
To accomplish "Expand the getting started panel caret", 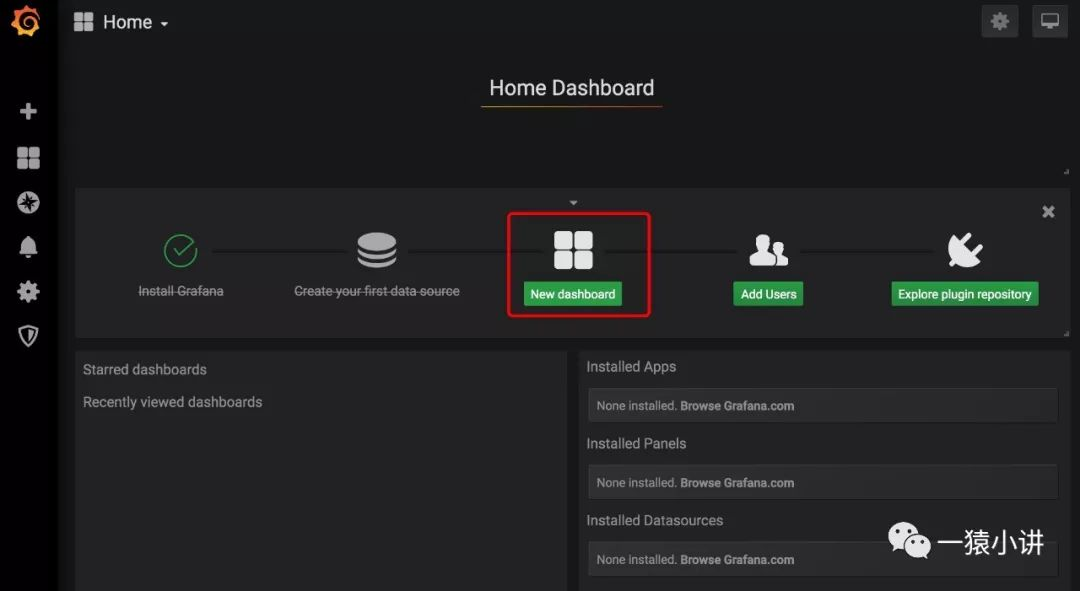I will [x=573, y=203].
